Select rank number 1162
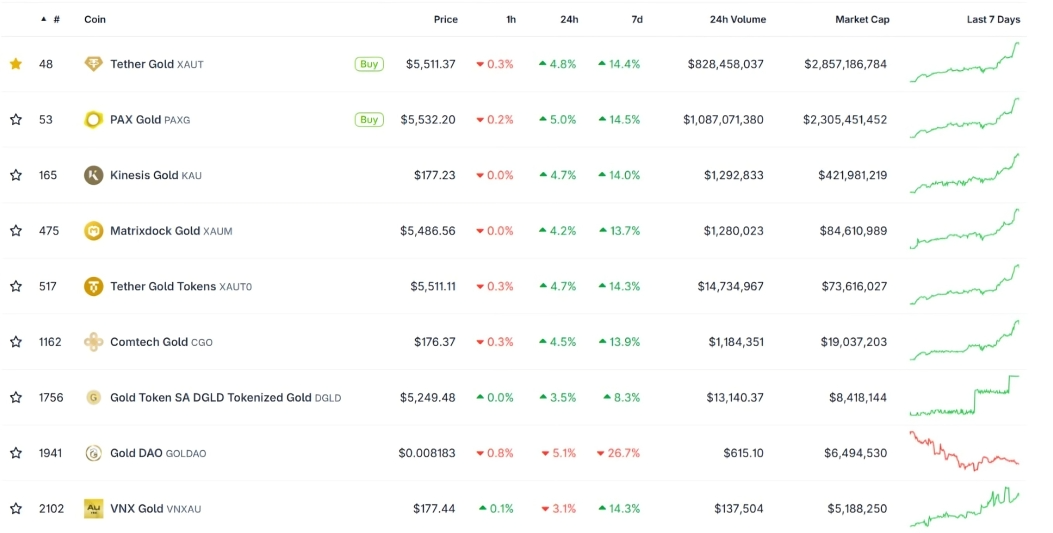The height and width of the screenshot is (533, 1053). pos(50,342)
